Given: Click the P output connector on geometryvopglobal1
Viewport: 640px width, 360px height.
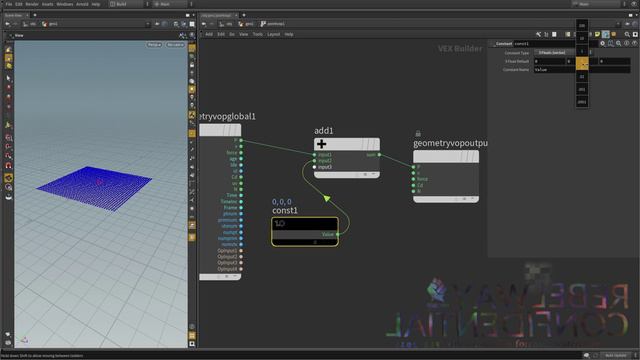Looking at the screenshot, I should (x=241, y=140).
